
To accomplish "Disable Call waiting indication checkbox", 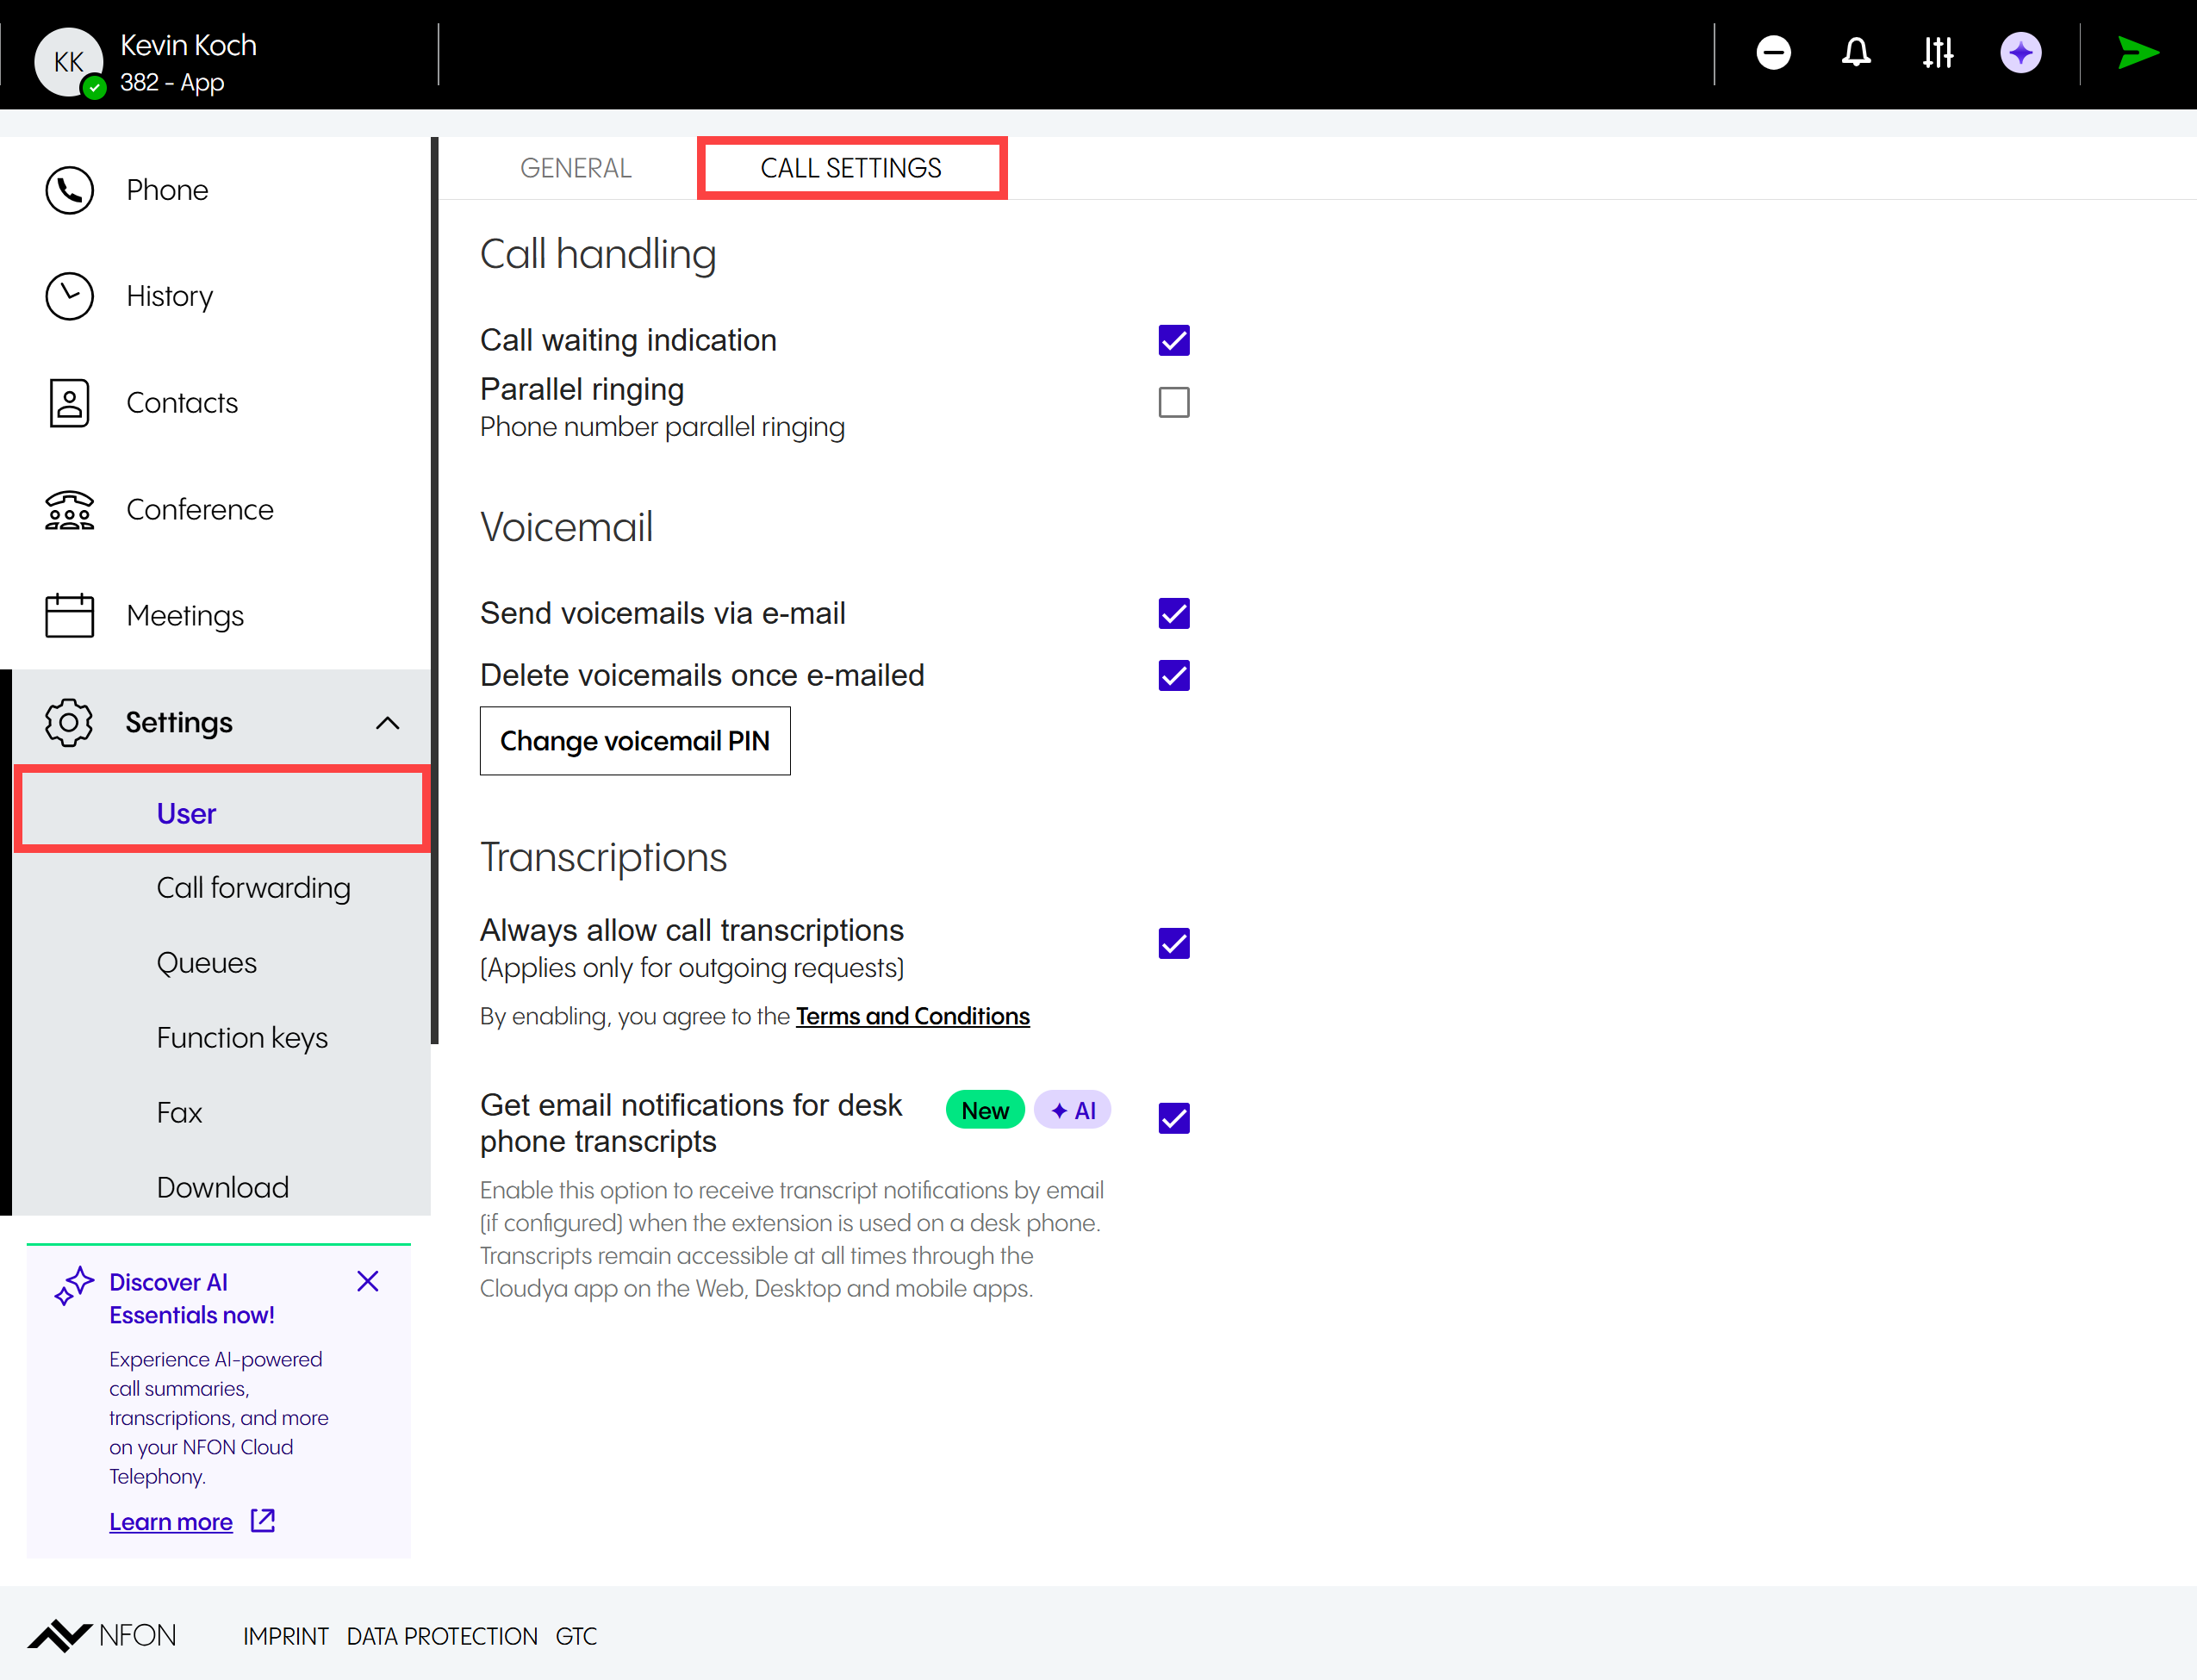I will point(1174,340).
